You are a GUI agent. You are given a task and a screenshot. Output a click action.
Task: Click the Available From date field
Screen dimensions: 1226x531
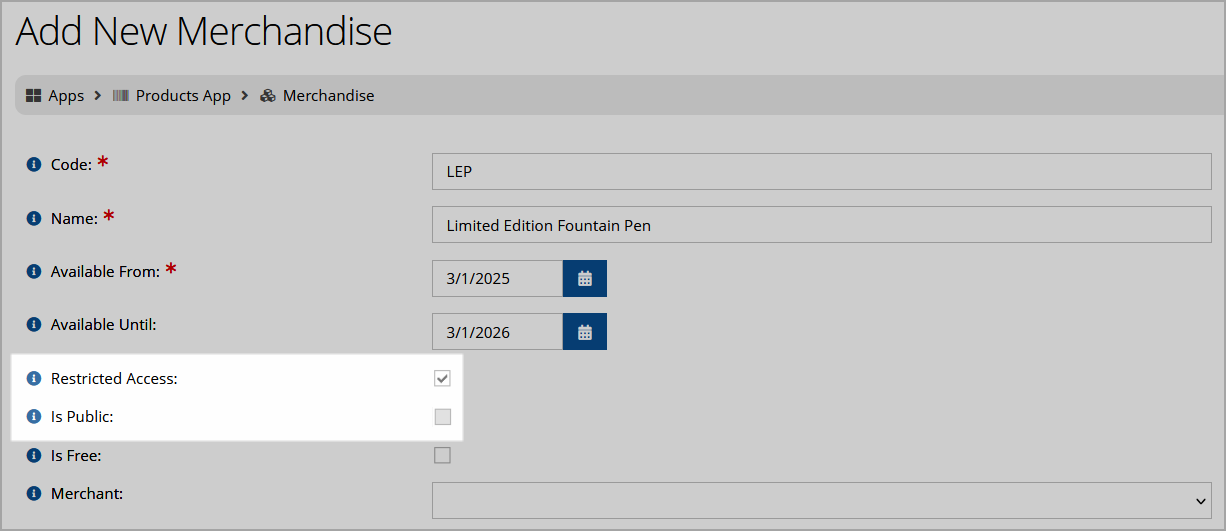point(497,279)
